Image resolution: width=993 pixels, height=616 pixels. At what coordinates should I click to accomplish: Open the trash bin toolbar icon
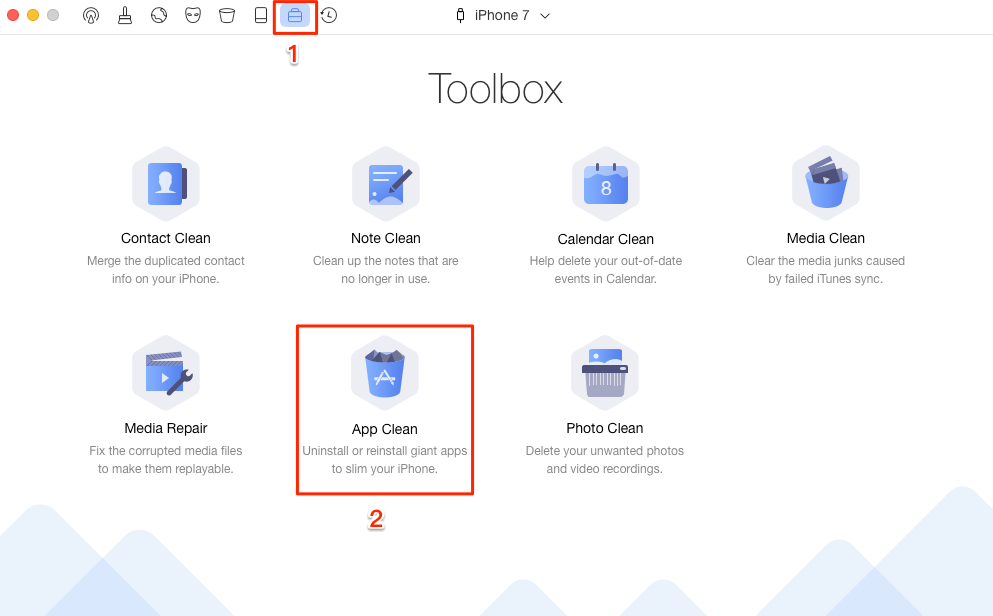(227, 15)
